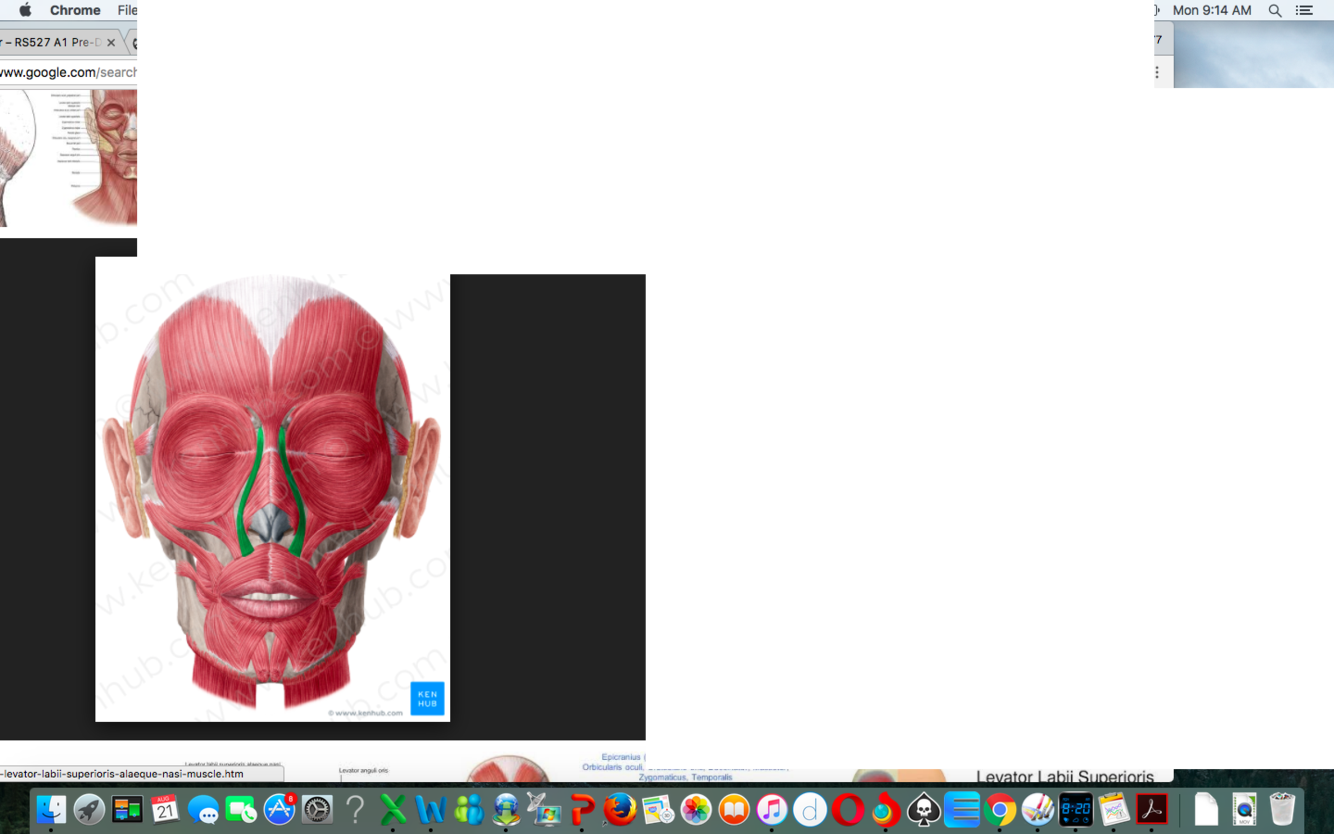Open the MOV file in the dock
Image resolution: width=1334 pixels, height=834 pixels.
click(x=1244, y=809)
